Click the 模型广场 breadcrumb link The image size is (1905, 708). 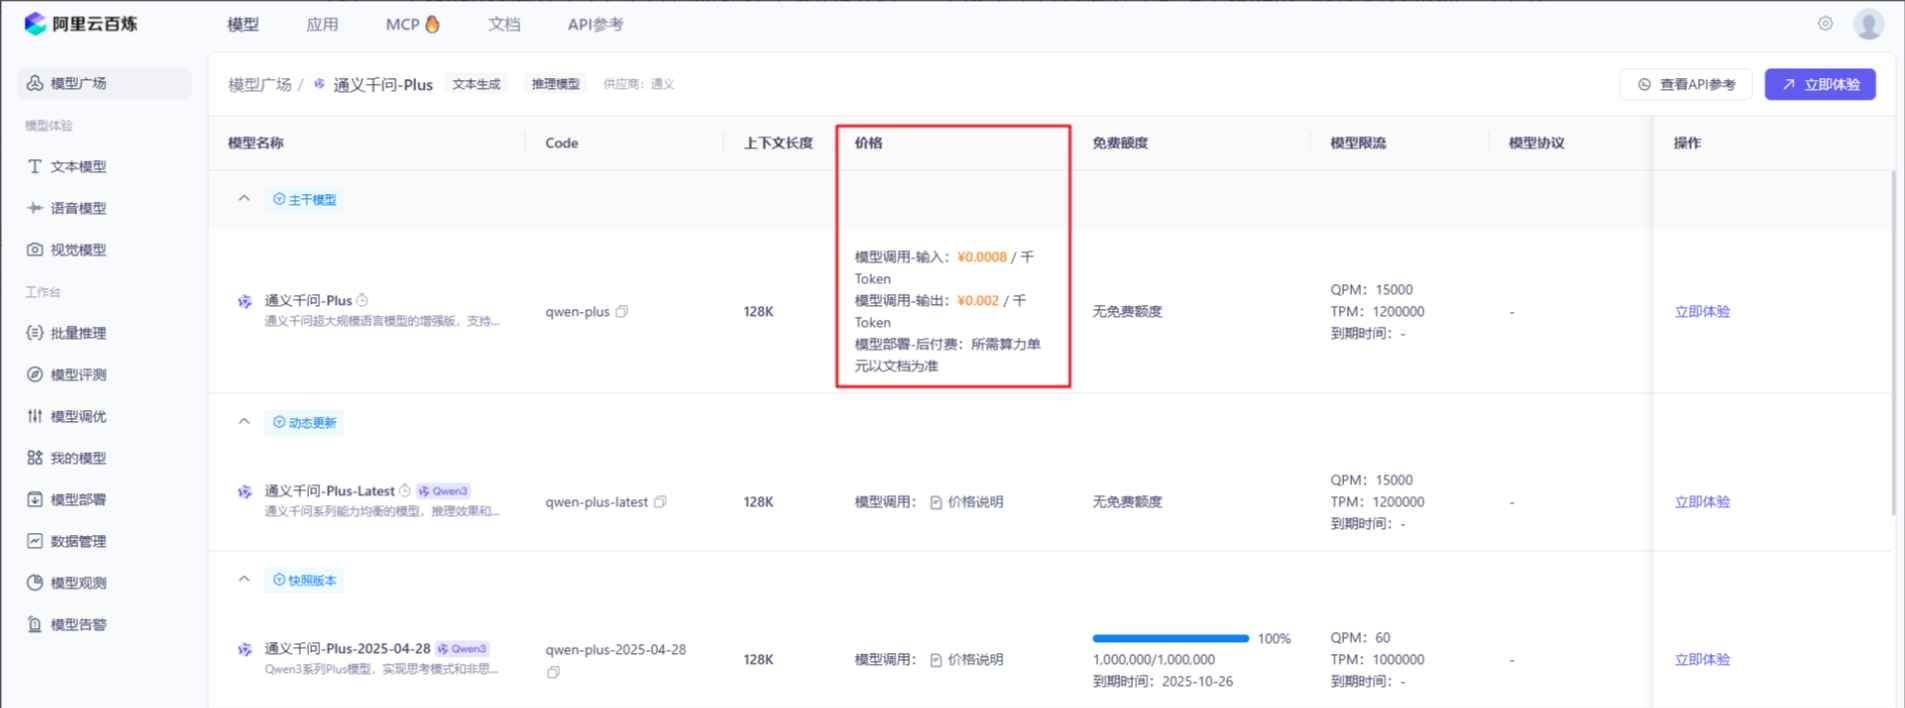pos(260,85)
